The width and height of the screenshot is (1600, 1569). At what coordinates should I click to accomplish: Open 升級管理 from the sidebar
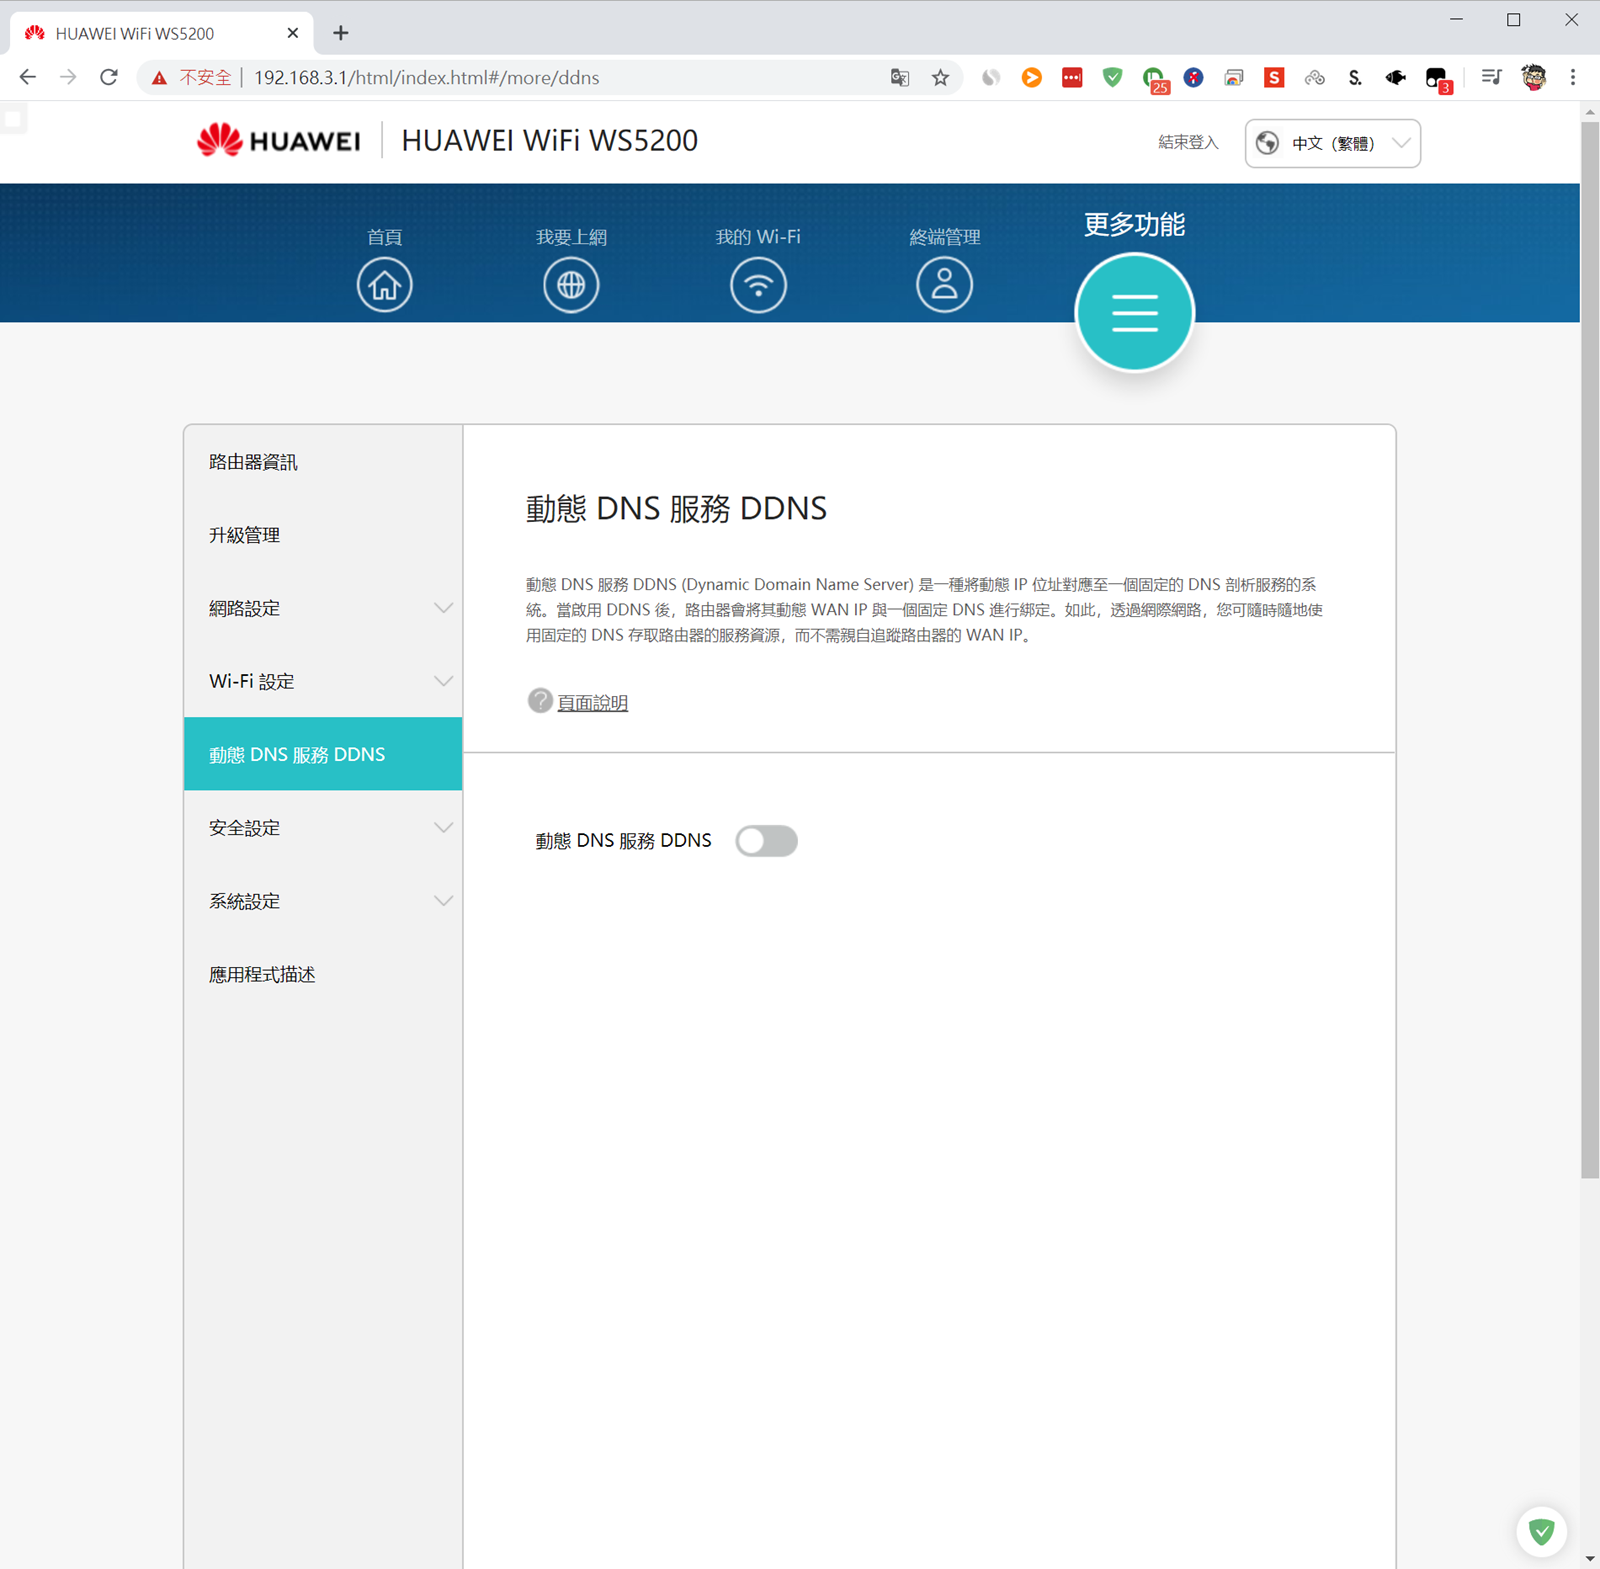pos(244,535)
